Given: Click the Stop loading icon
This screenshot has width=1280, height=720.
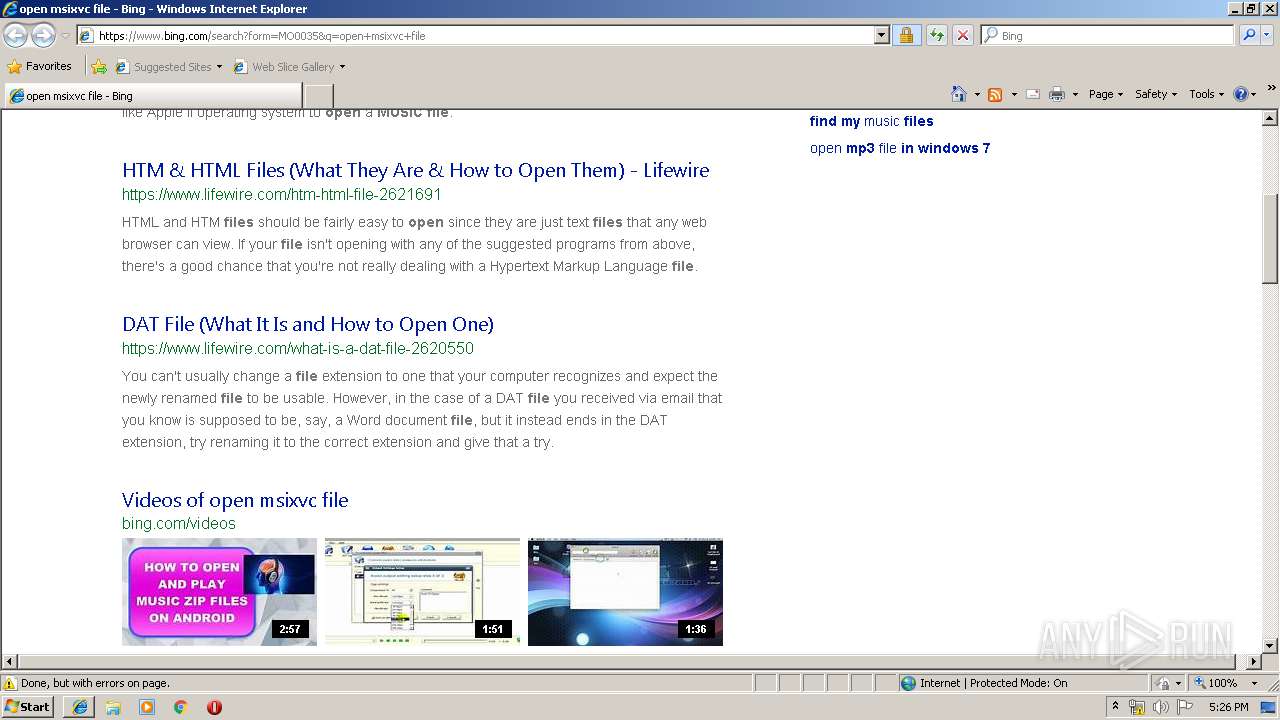Looking at the screenshot, I should coord(962,35).
